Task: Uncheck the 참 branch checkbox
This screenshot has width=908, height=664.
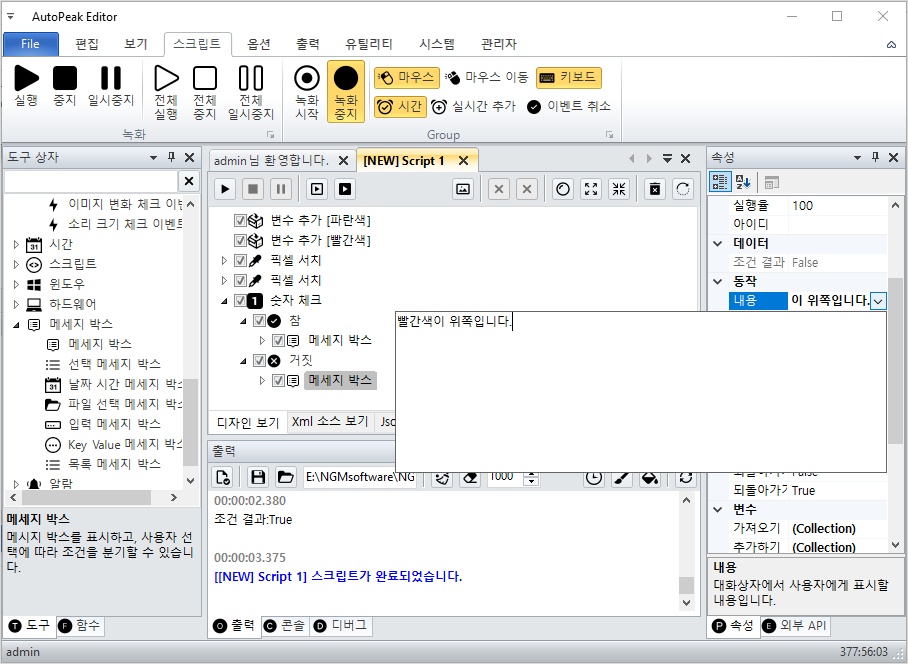Action: pos(259,321)
